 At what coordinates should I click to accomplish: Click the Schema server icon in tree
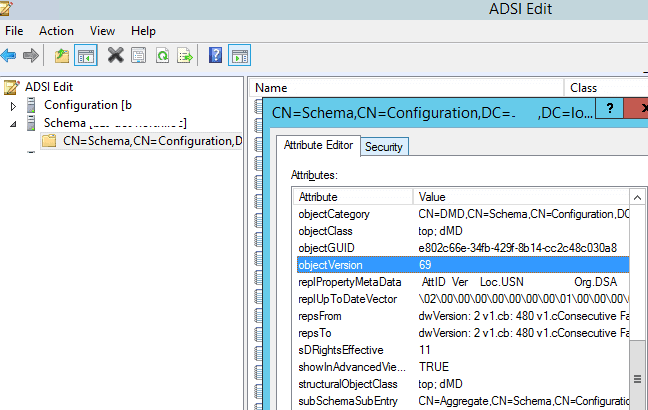31,123
